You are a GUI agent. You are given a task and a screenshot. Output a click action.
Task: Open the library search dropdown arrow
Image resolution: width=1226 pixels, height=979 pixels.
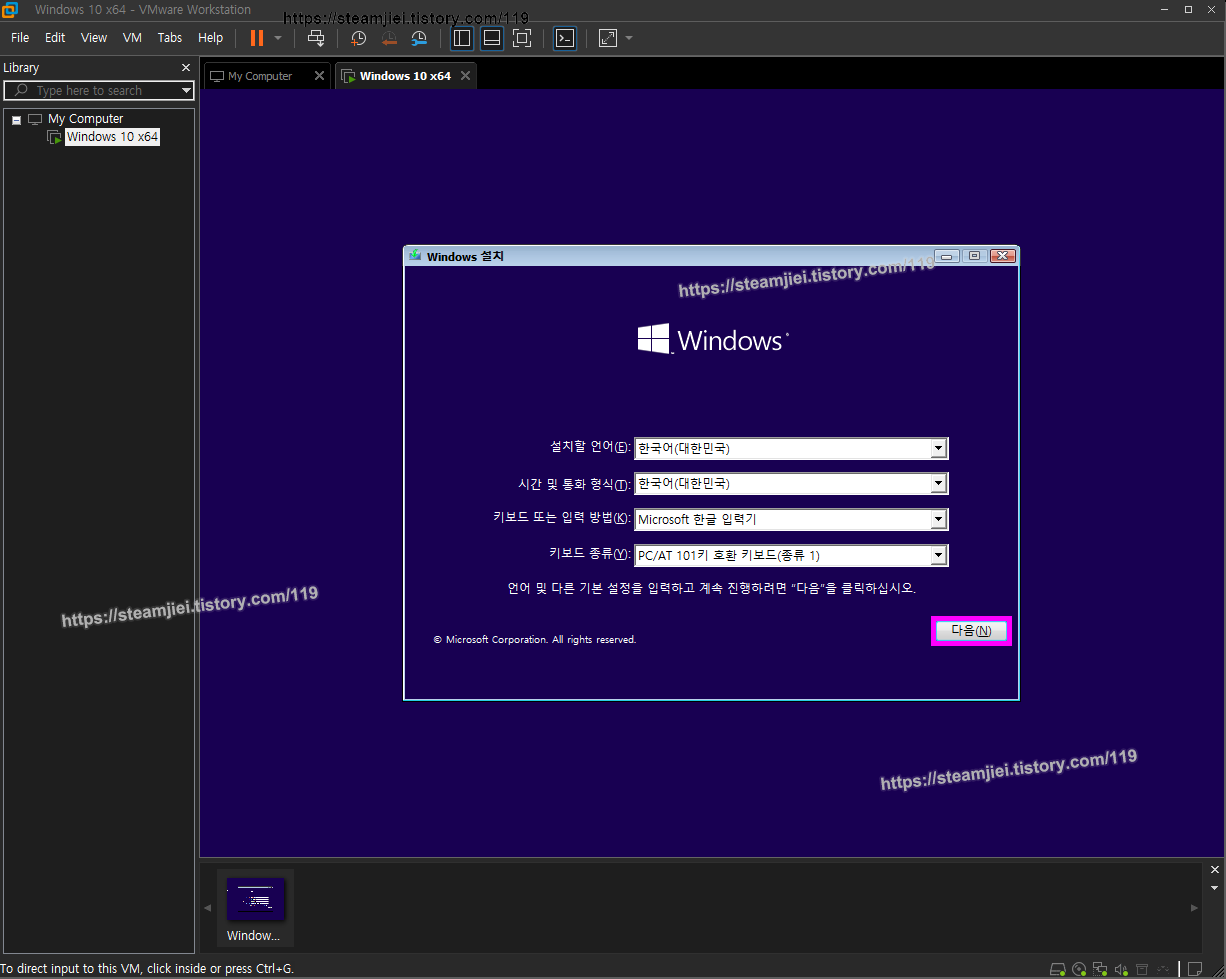point(186,90)
